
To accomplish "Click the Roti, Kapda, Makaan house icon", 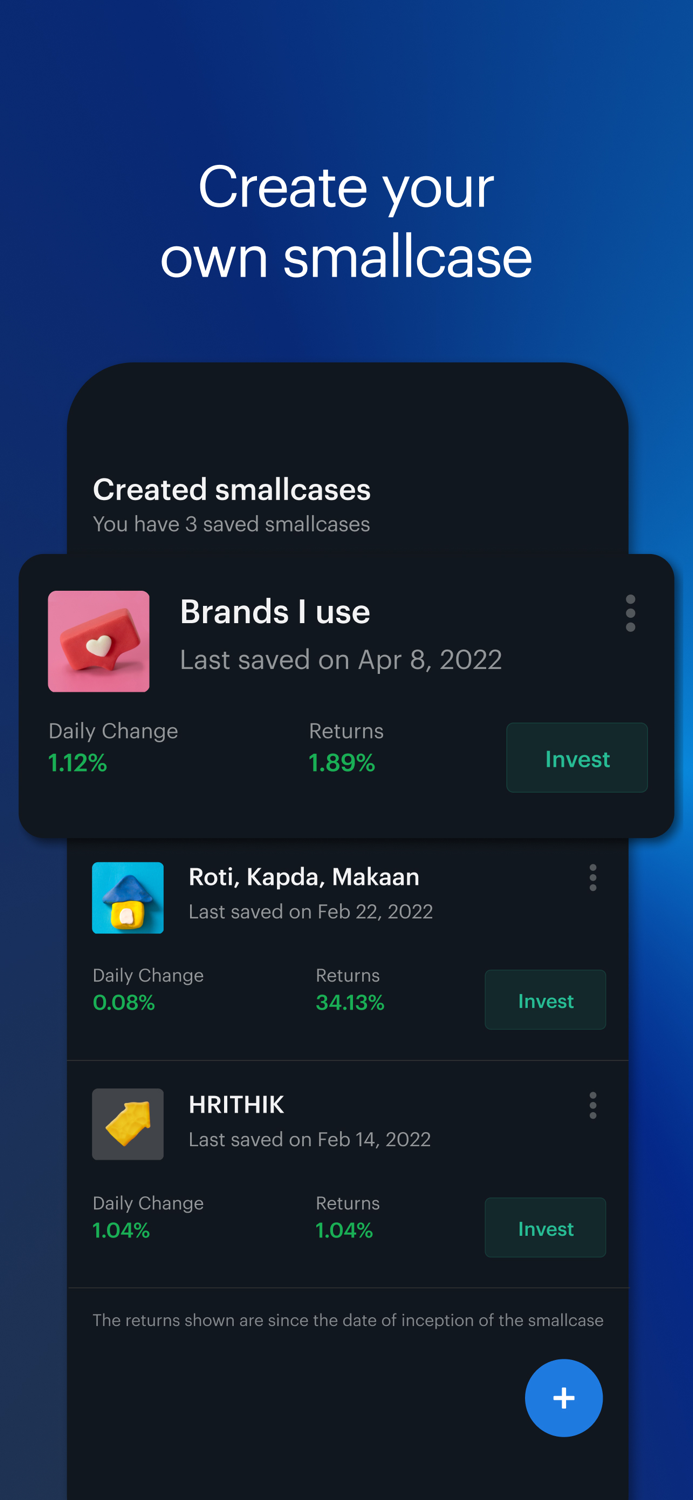I will click(127, 897).
